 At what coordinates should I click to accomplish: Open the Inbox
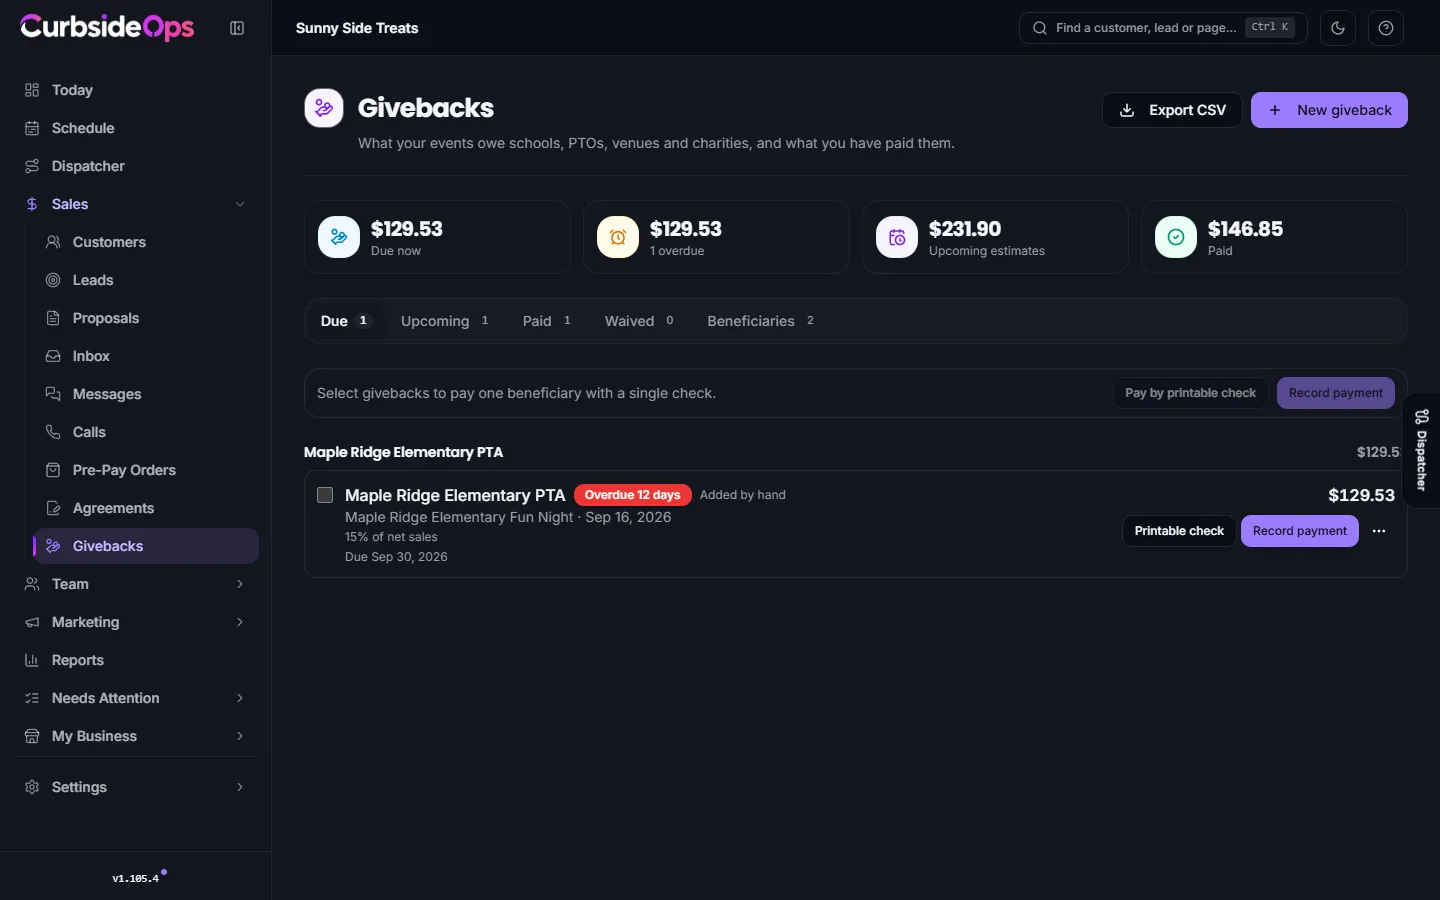point(146,356)
